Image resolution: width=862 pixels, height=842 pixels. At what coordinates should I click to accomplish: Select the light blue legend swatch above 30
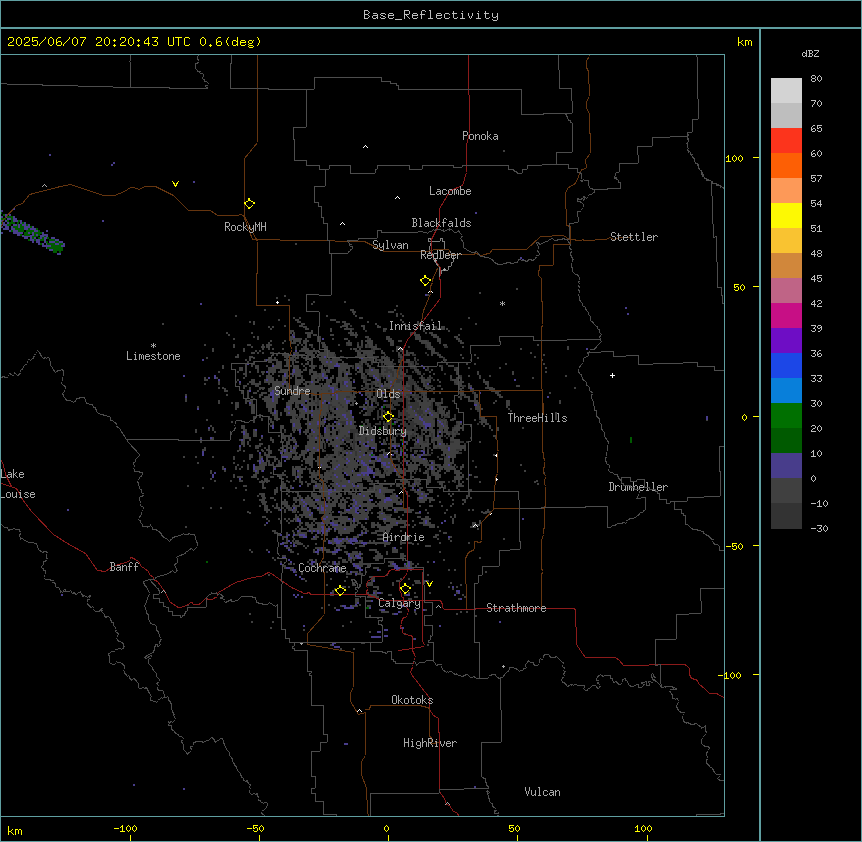pos(786,391)
